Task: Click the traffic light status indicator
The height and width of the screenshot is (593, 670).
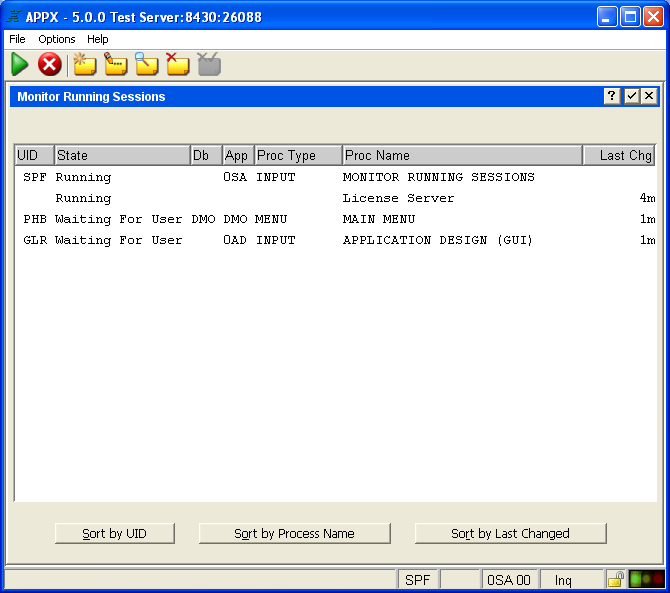Action: tap(646, 579)
